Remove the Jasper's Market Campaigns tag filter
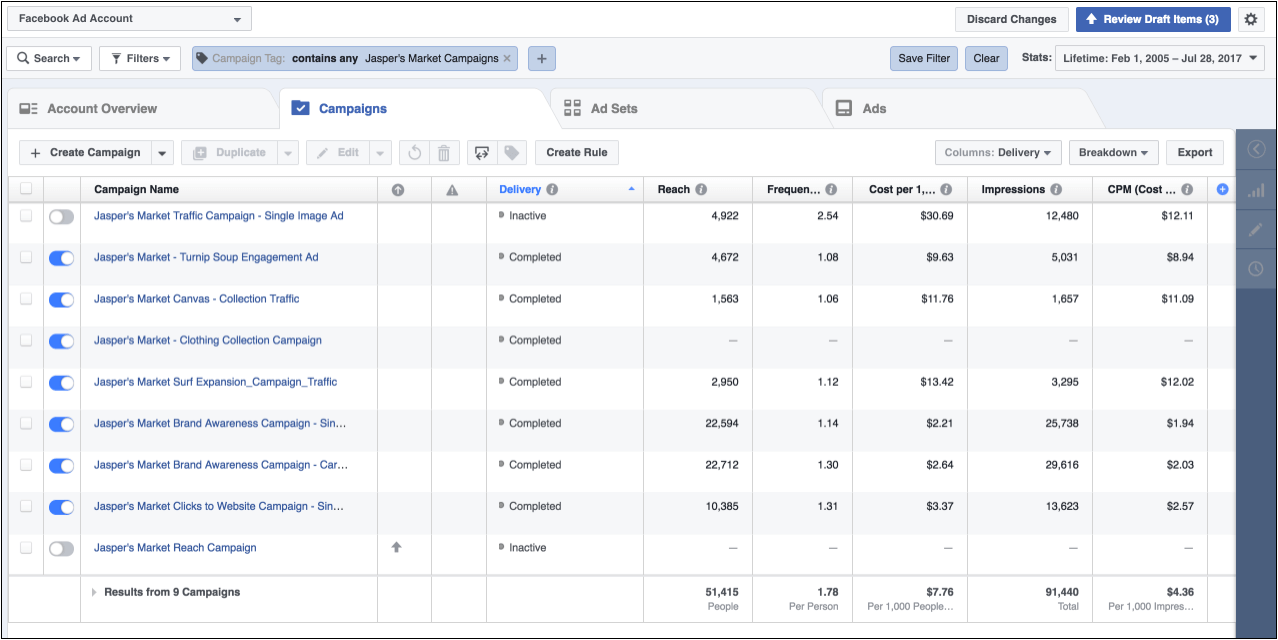 tap(507, 59)
